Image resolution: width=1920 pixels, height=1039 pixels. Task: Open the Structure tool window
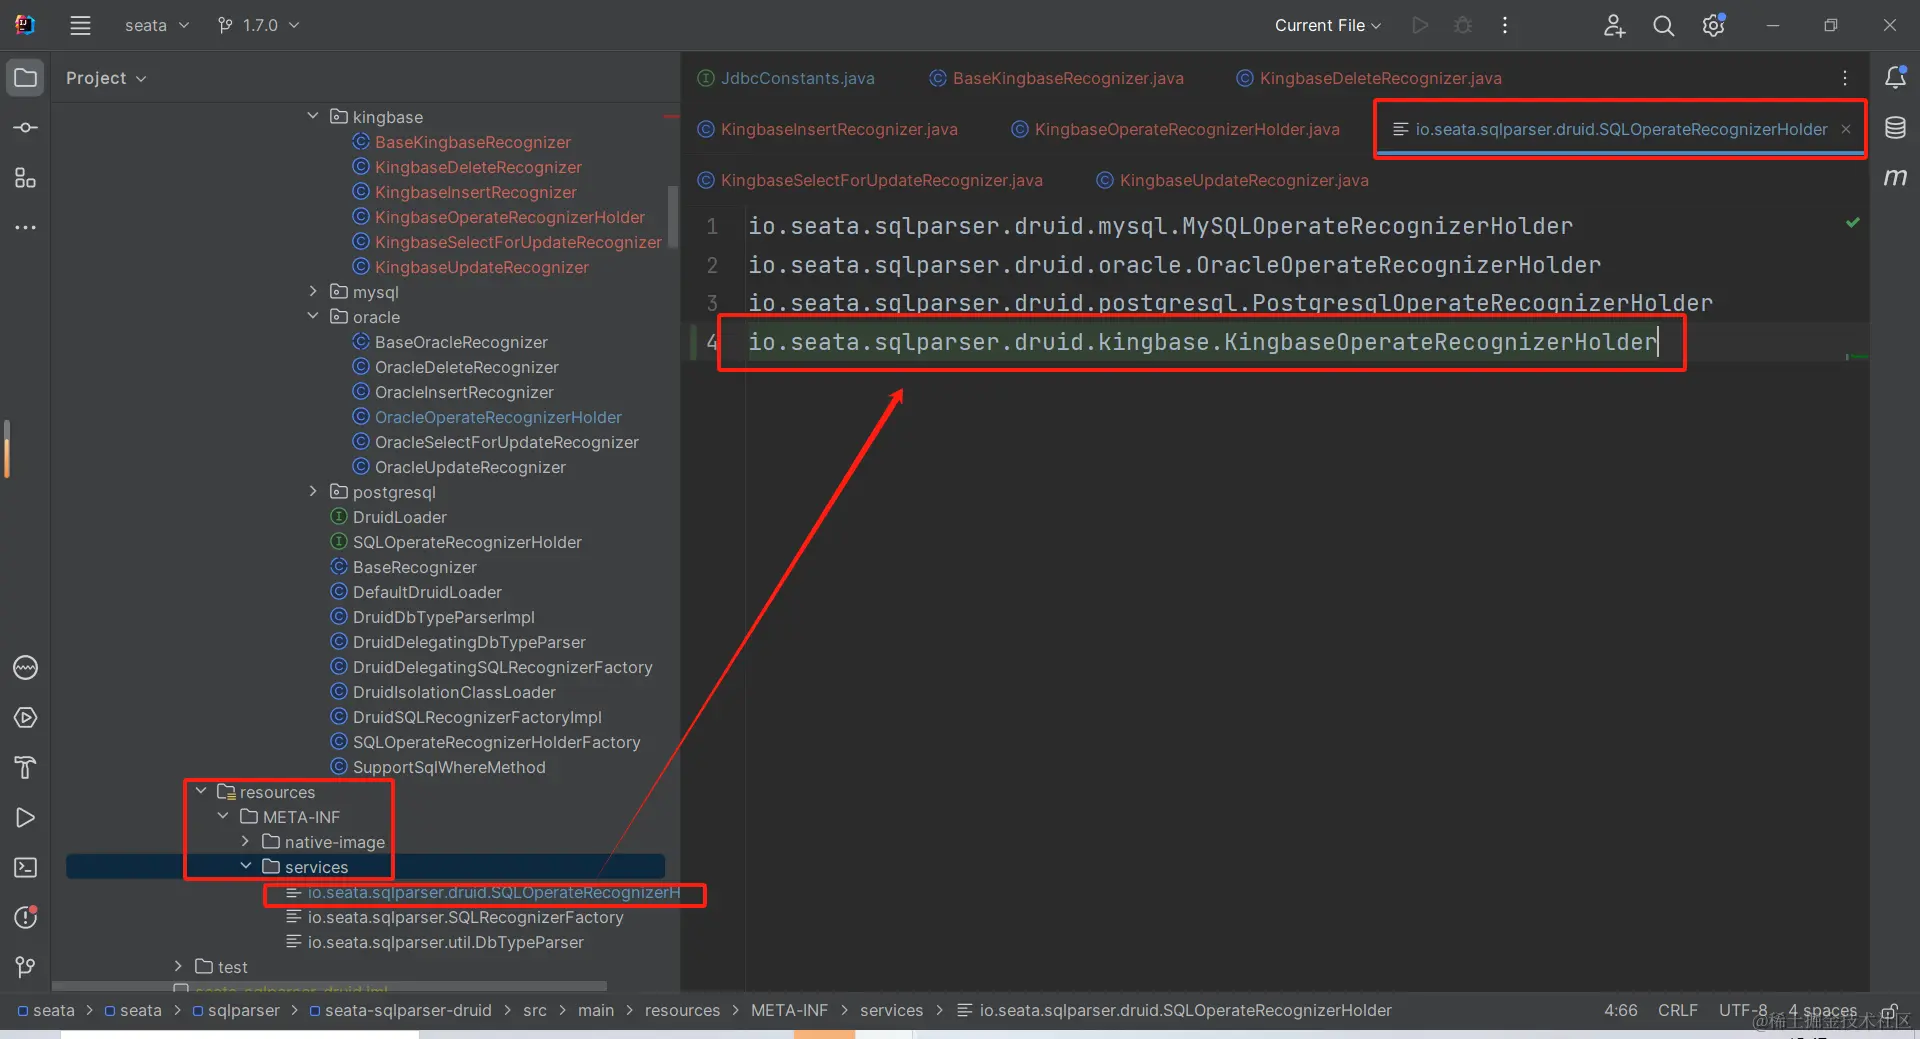(26, 178)
